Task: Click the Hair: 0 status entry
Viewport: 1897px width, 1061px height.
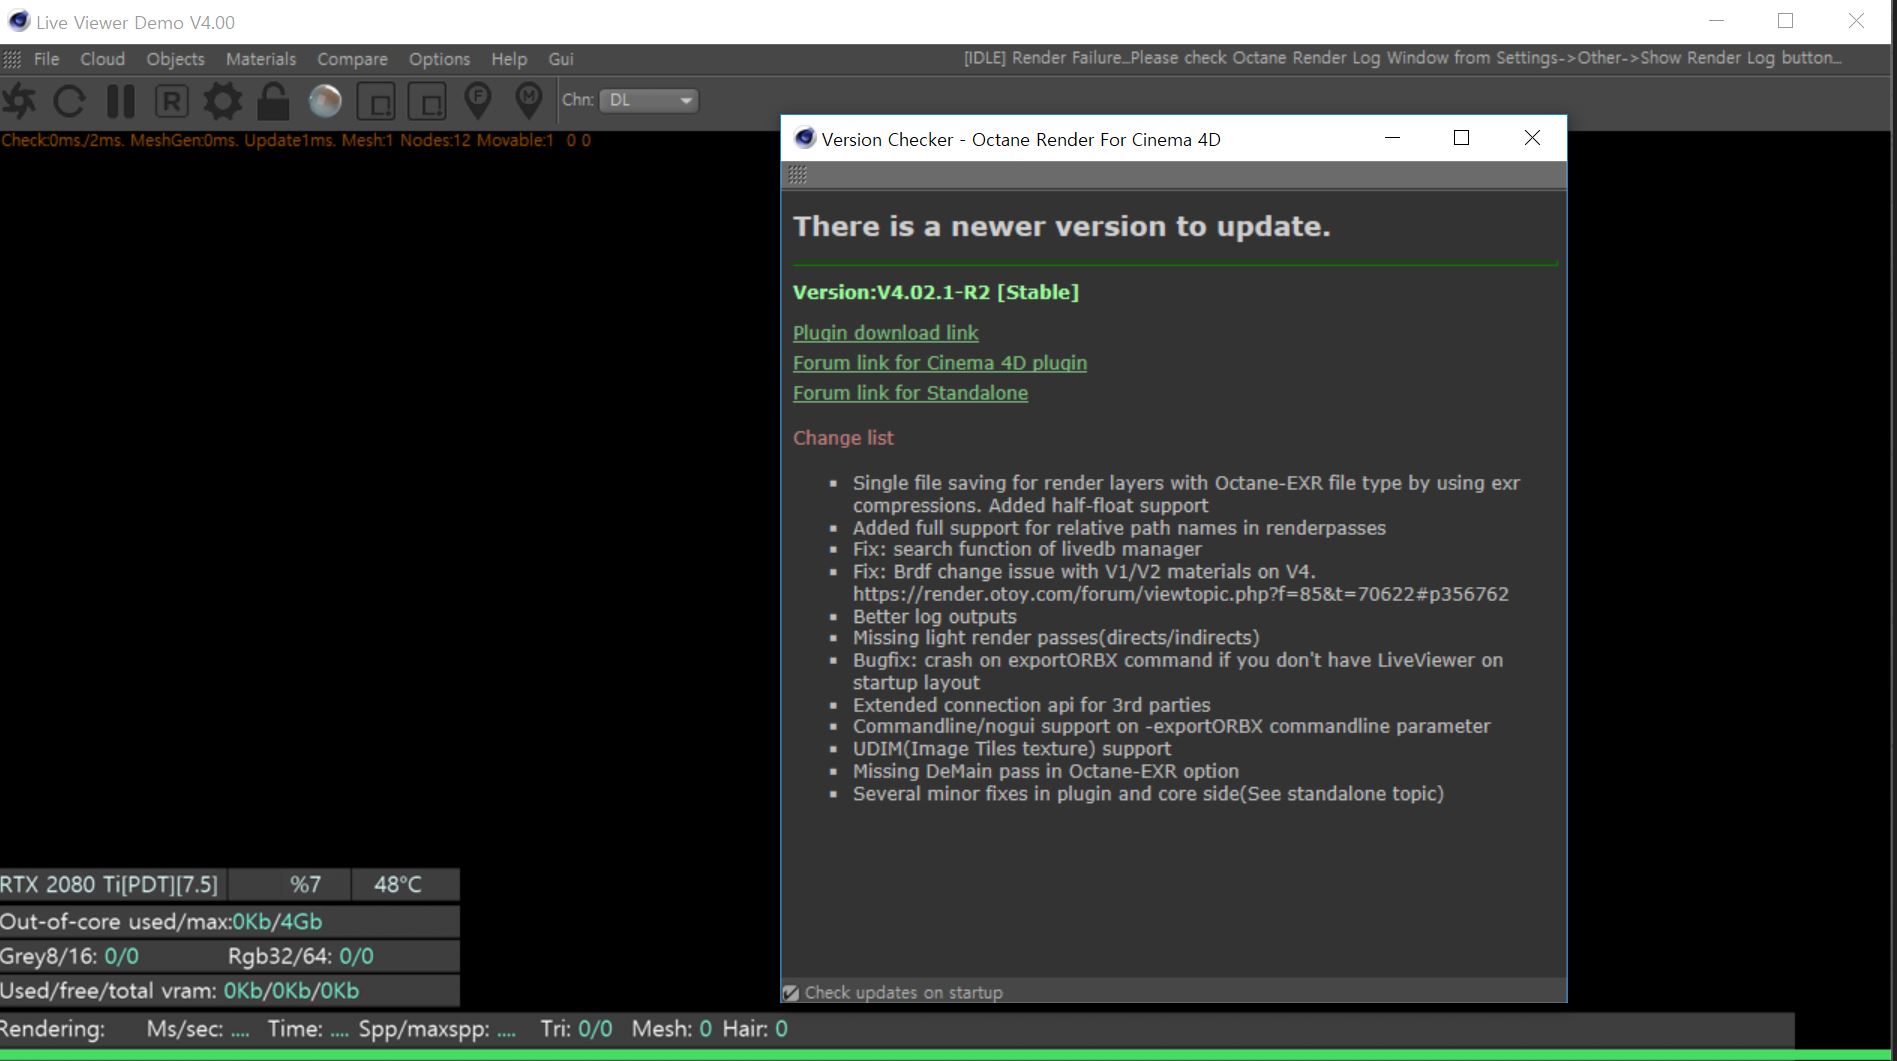Action: 755,1029
